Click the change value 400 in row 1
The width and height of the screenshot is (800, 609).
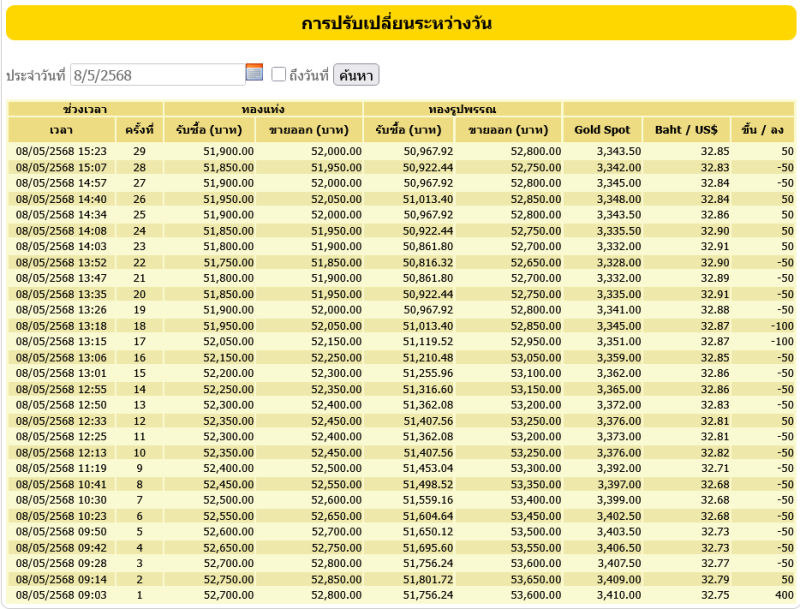point(784,595)
